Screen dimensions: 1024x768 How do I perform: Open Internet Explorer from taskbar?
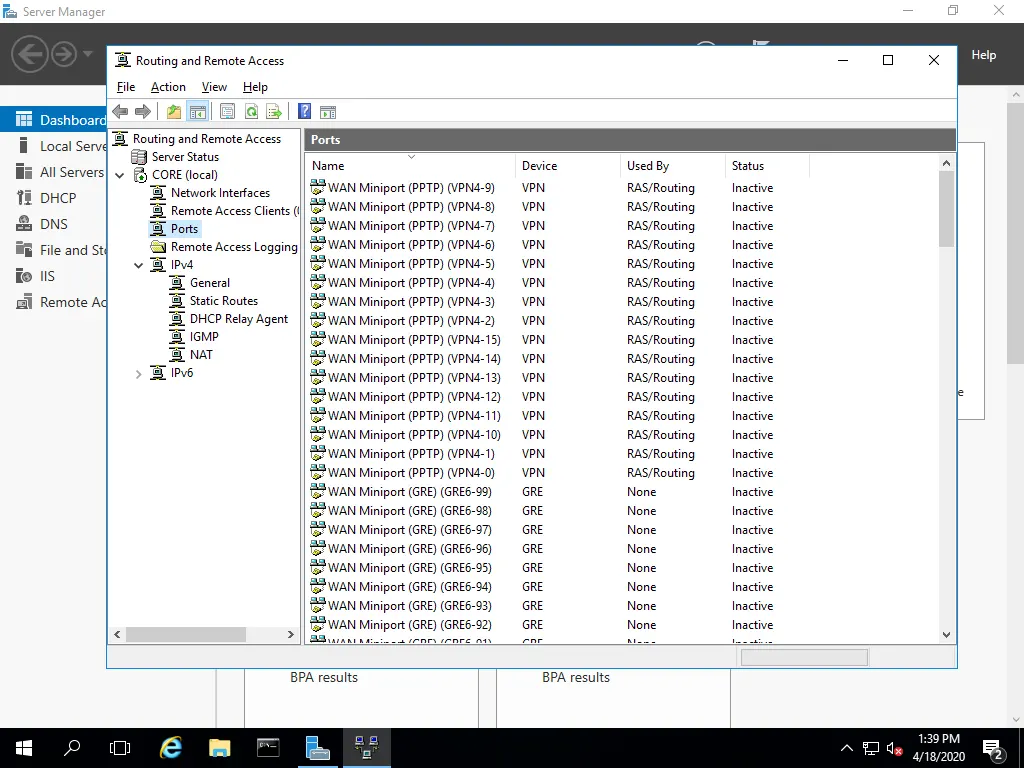click(171, 748)
